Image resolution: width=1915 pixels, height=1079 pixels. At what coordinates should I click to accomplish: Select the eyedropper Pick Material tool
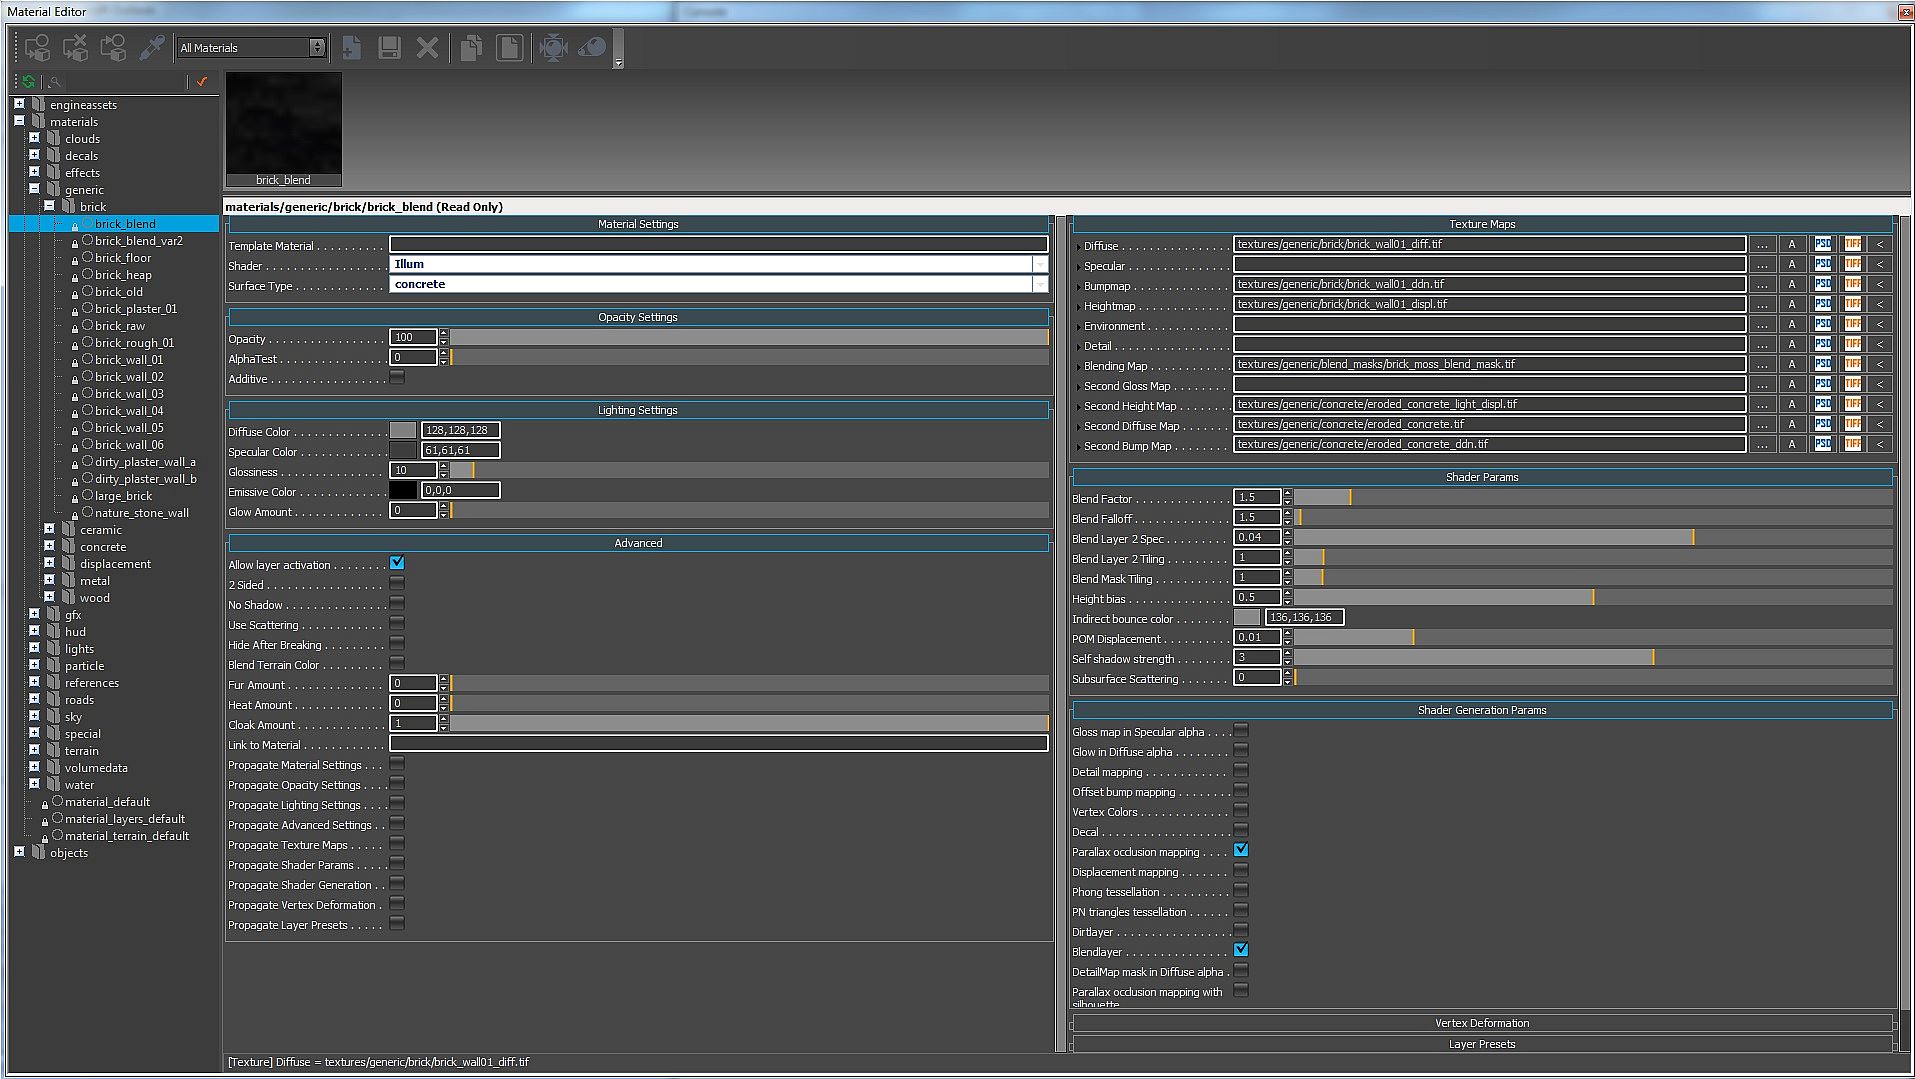(152, 47)
